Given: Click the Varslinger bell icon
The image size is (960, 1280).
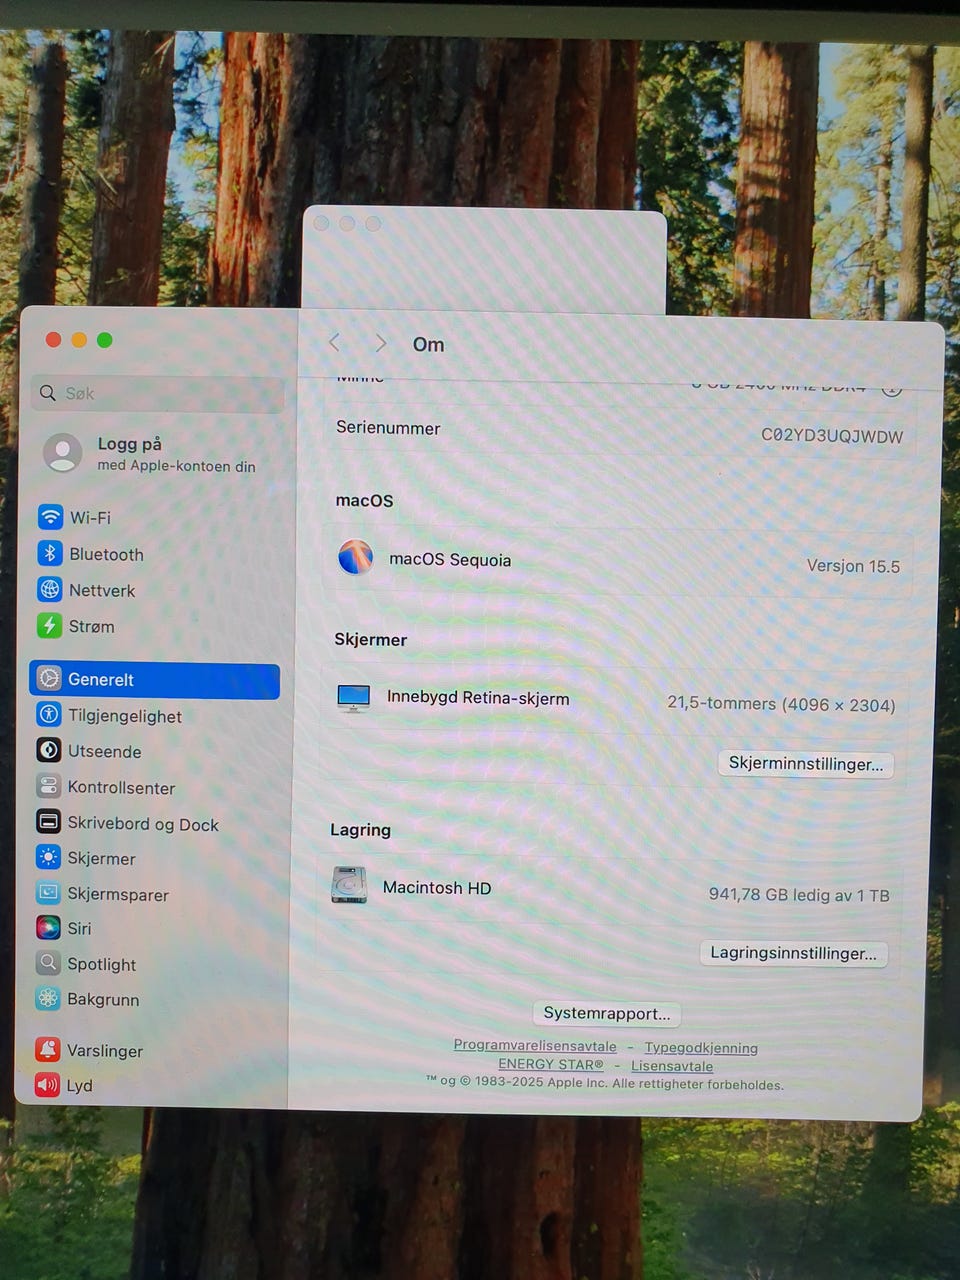Looking at the screenshot, I should [47, 1049].
